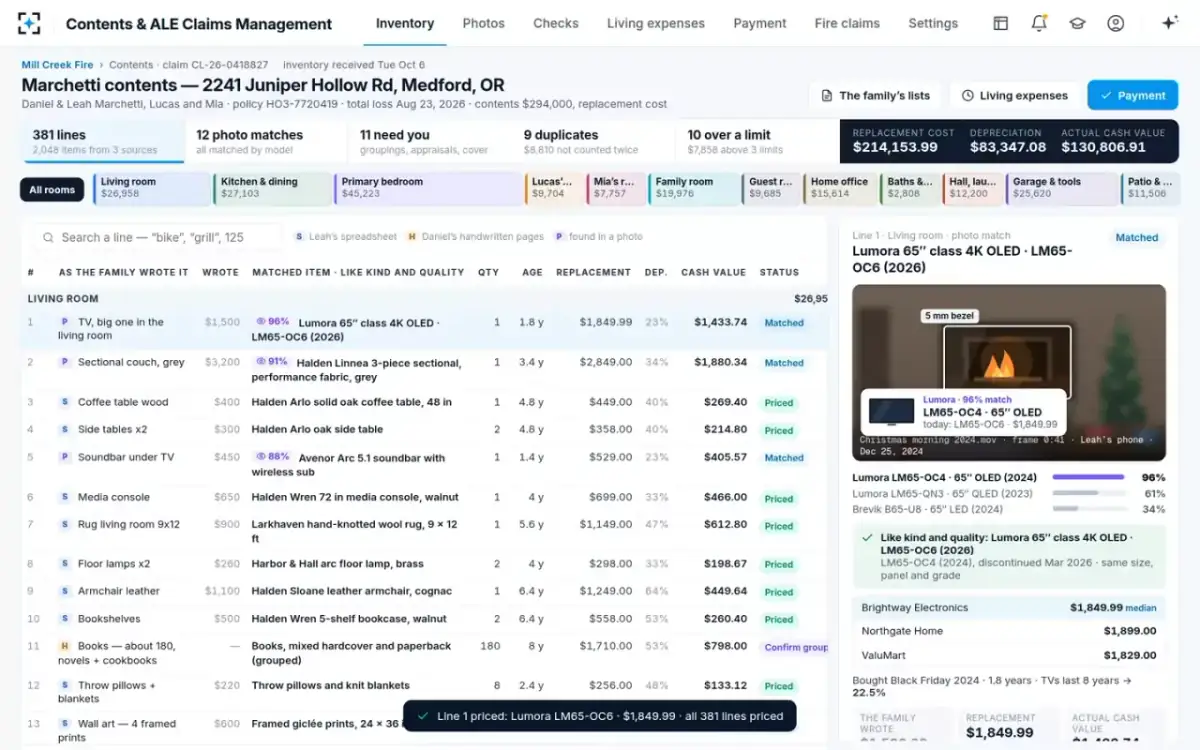Filter by Primary bedroom room chip

[x=428, y=188]
